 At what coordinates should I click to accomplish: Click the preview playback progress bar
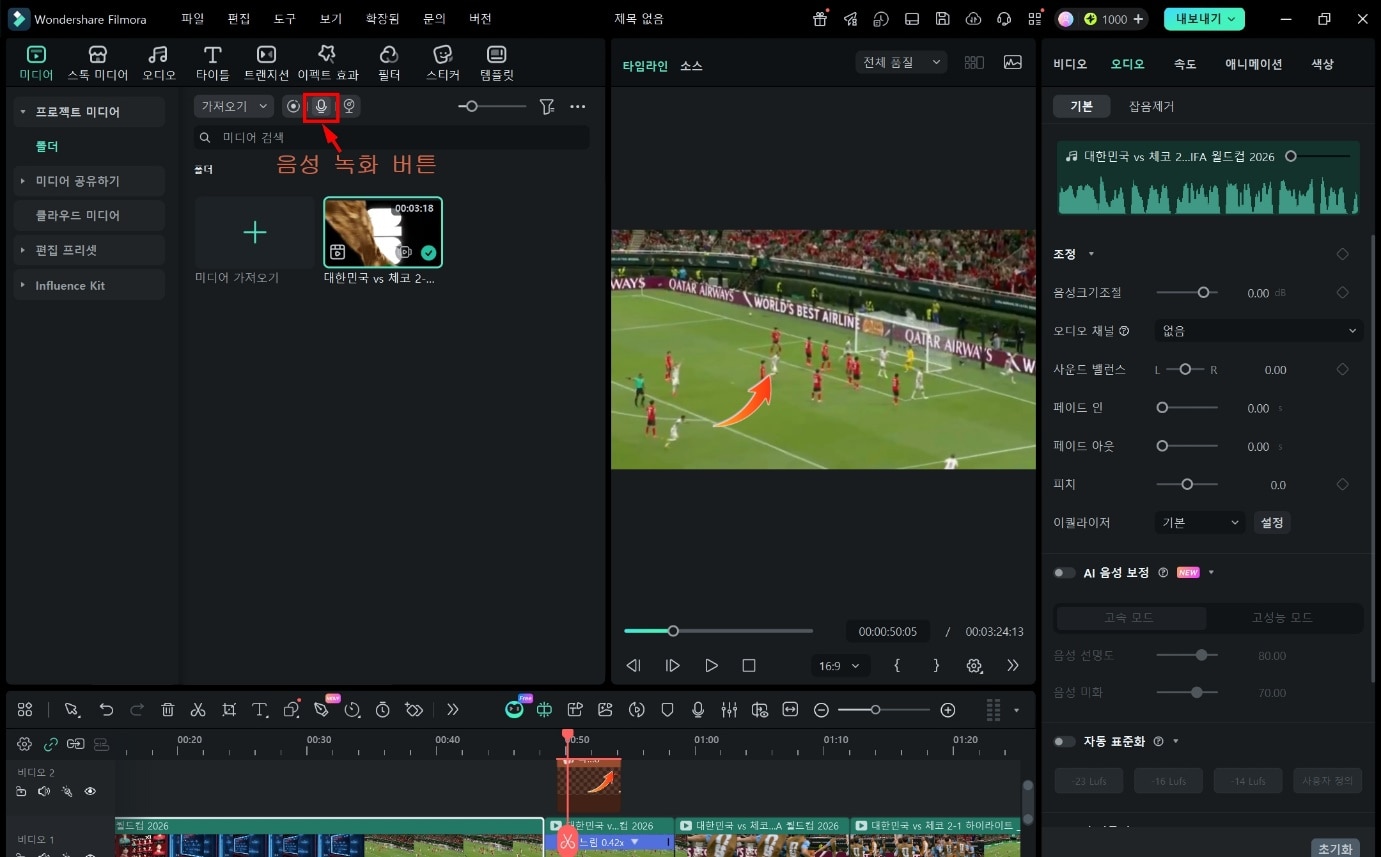coord(718,631)
